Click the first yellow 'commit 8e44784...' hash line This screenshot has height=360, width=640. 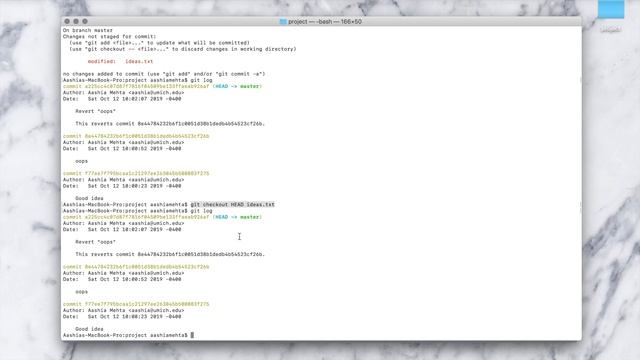pos(136,136)
